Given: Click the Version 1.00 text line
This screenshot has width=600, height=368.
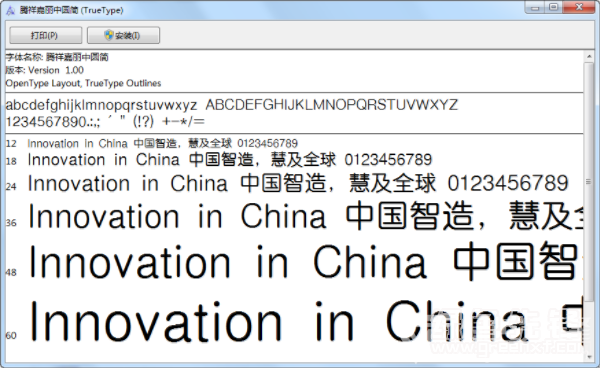Looking at the screenshot, I should pyautogui.click(x=44, y=70).
